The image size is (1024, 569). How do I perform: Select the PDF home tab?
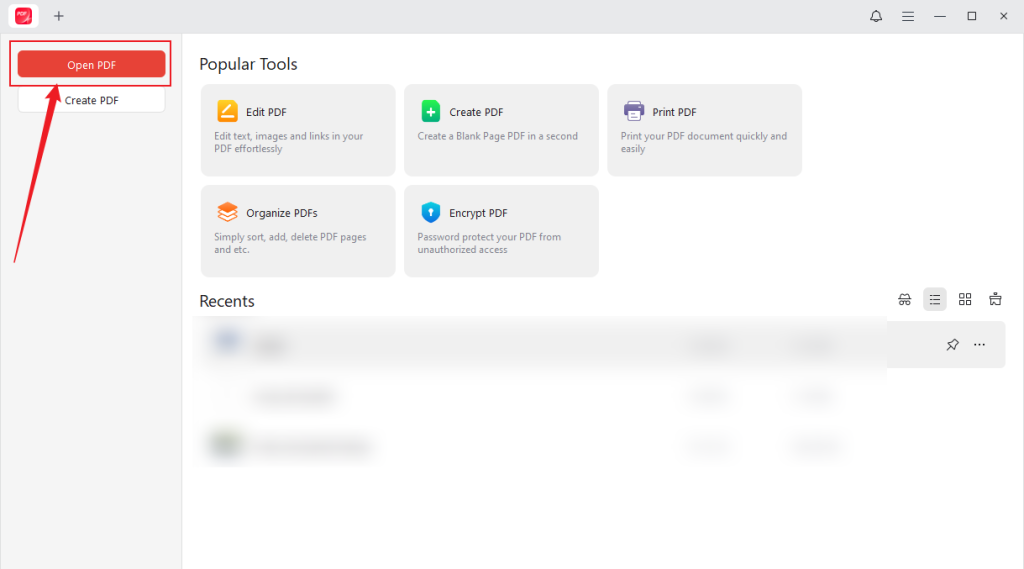tap(23, 16)
